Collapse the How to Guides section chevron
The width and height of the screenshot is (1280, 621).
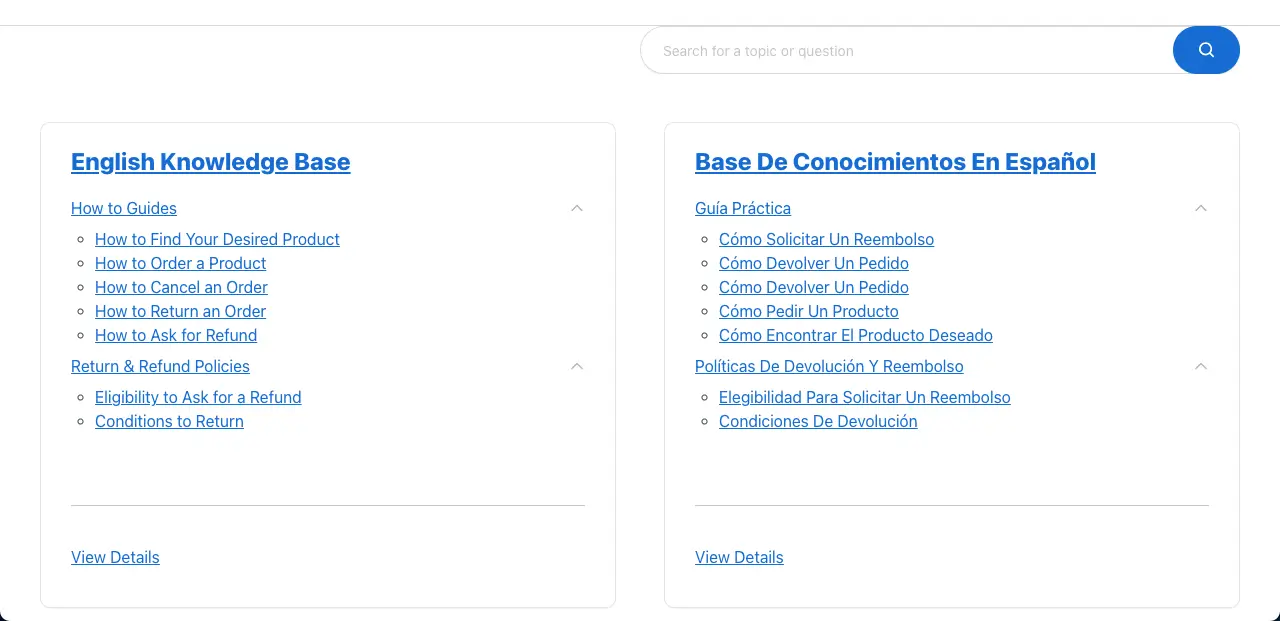pyautogui.click(x=577, y=208)
